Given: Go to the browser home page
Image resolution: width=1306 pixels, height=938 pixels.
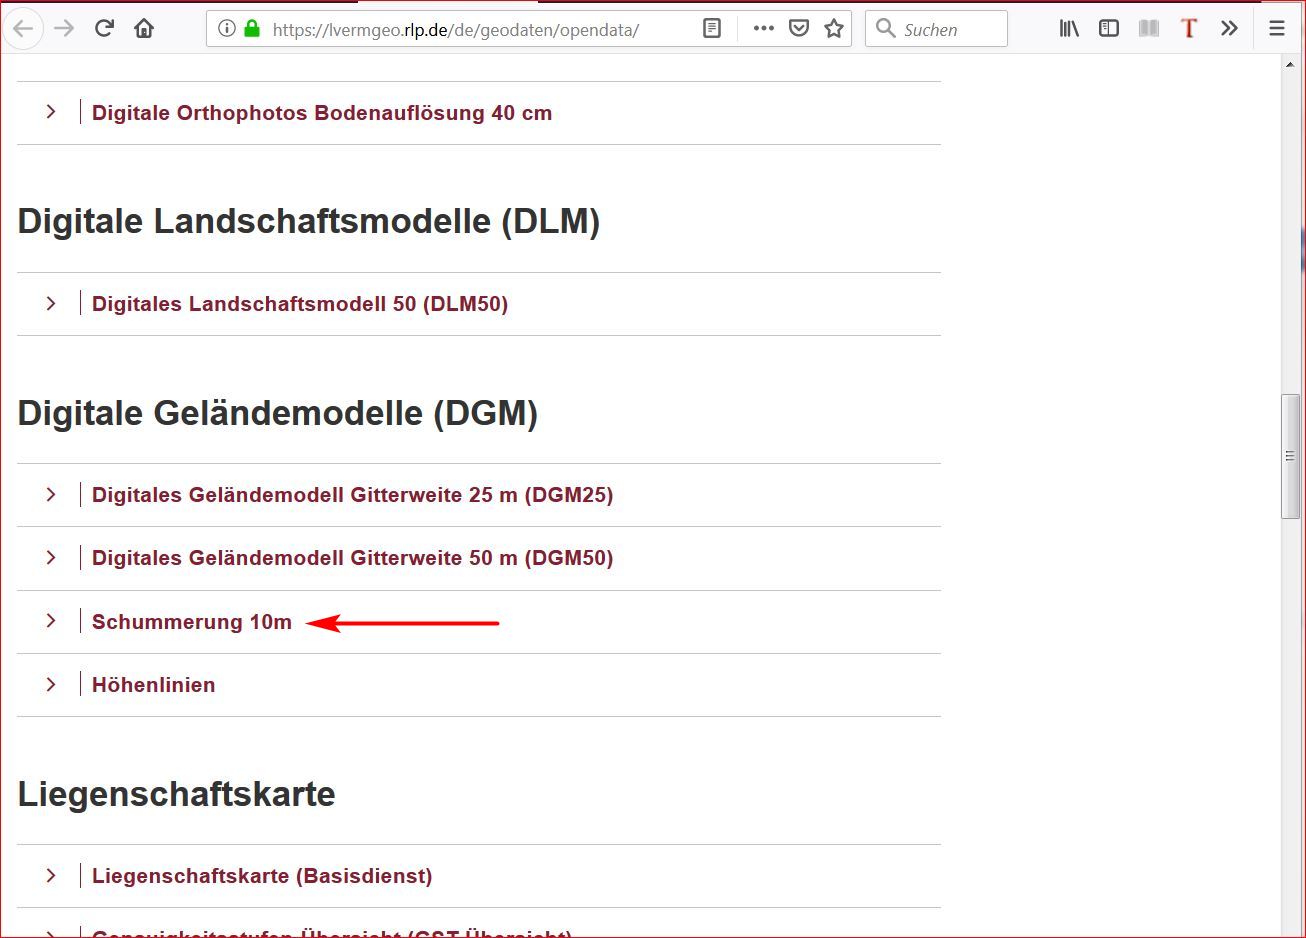Looking at the screenshot, I should [x=144, y=29].
